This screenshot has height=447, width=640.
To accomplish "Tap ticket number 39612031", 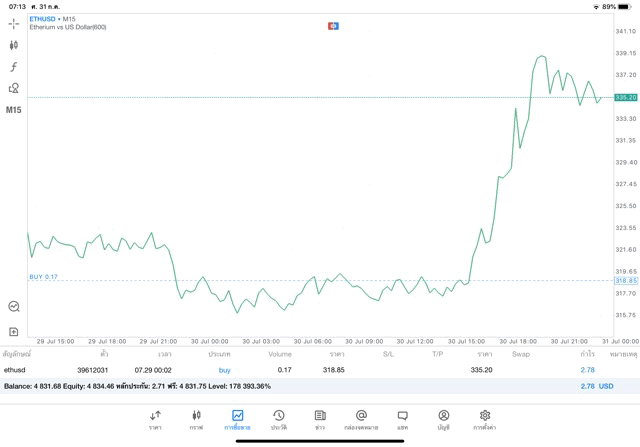I will (x=93, y=370).
